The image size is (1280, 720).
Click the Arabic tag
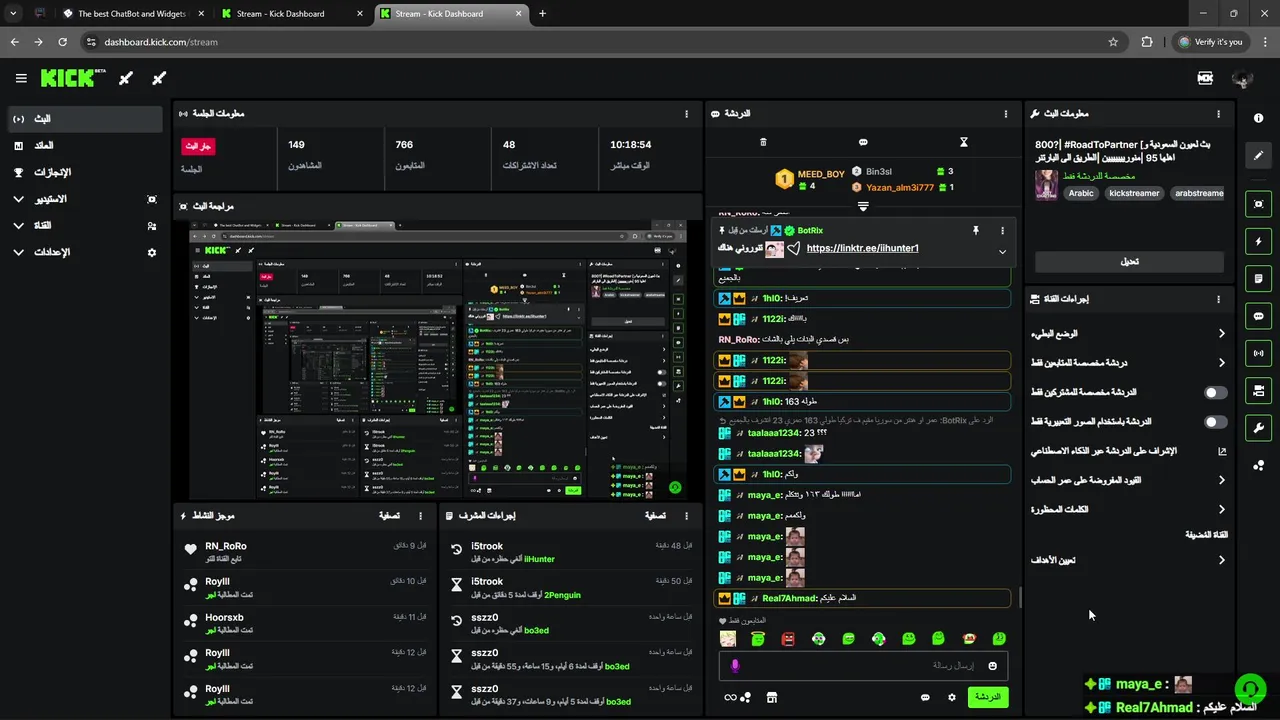coord(1081,193)
